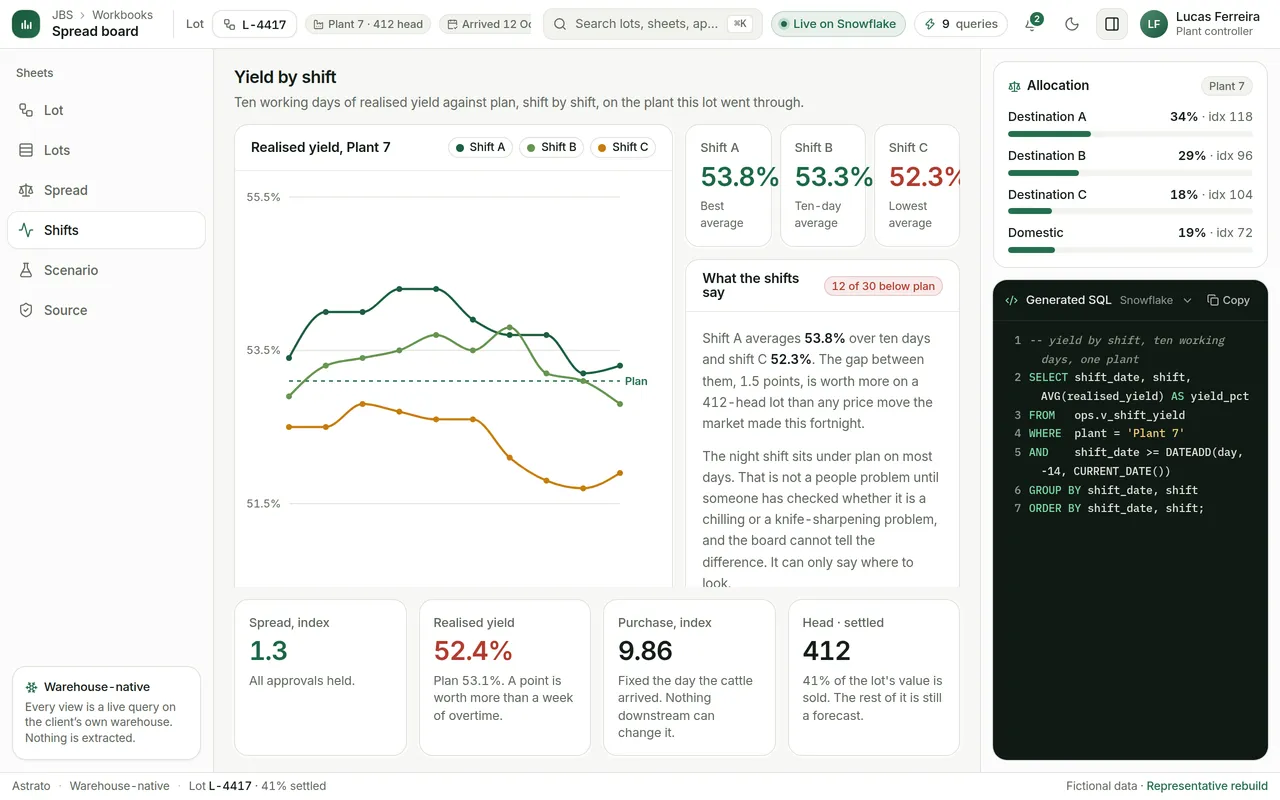Click Live on Snowflake status pill

838,24
